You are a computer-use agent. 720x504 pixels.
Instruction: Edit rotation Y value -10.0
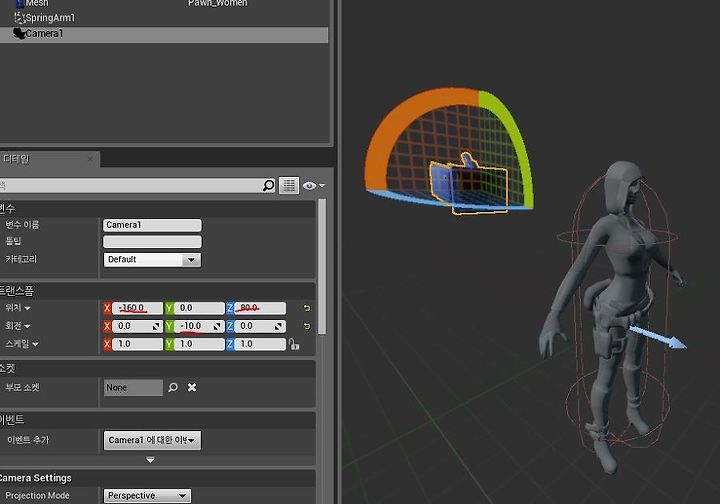tap(199, 326)
